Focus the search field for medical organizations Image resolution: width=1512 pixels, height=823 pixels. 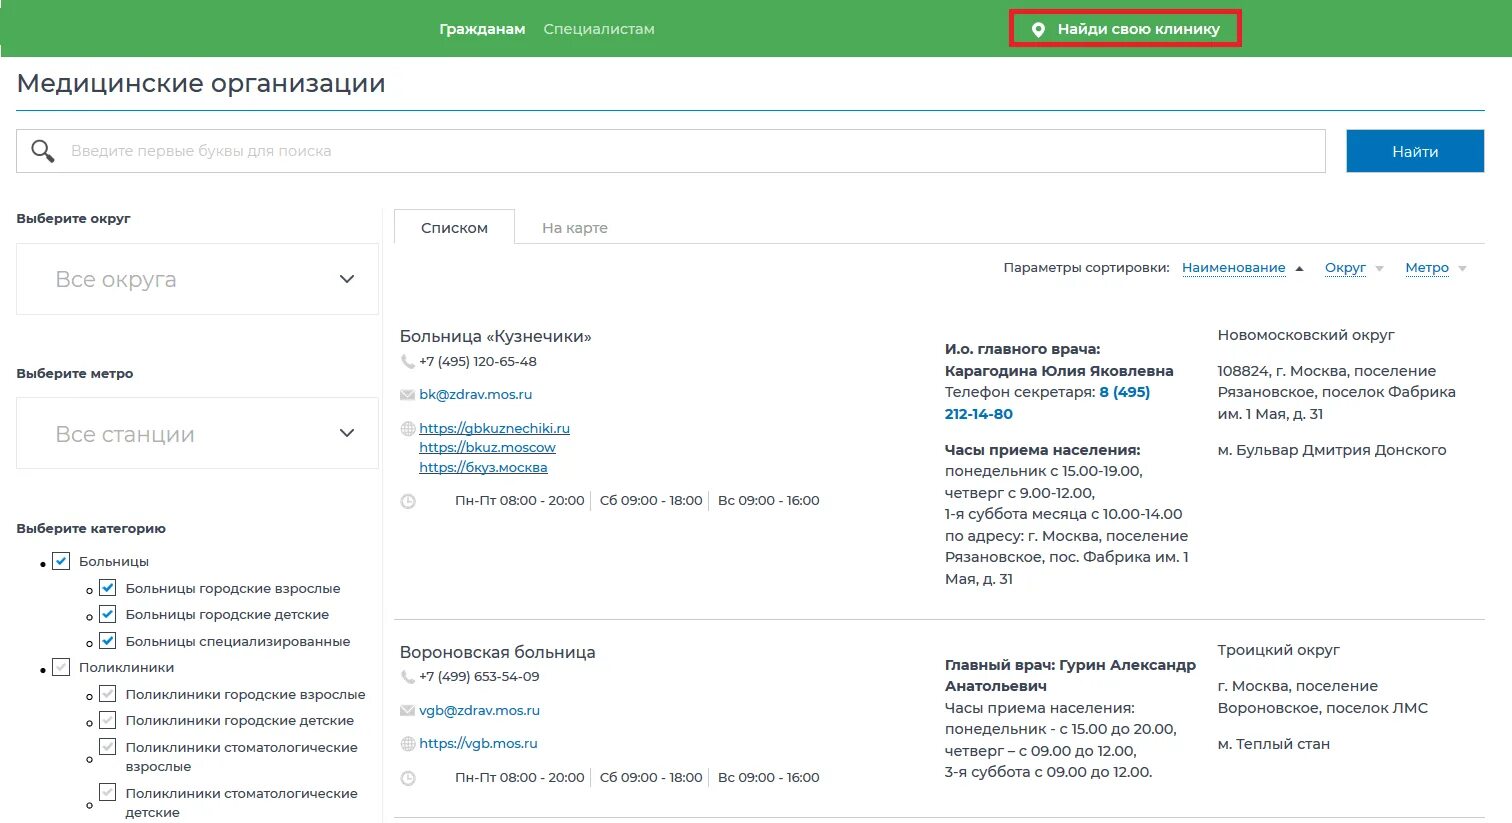pyautogui.click(x=671, y=151)
